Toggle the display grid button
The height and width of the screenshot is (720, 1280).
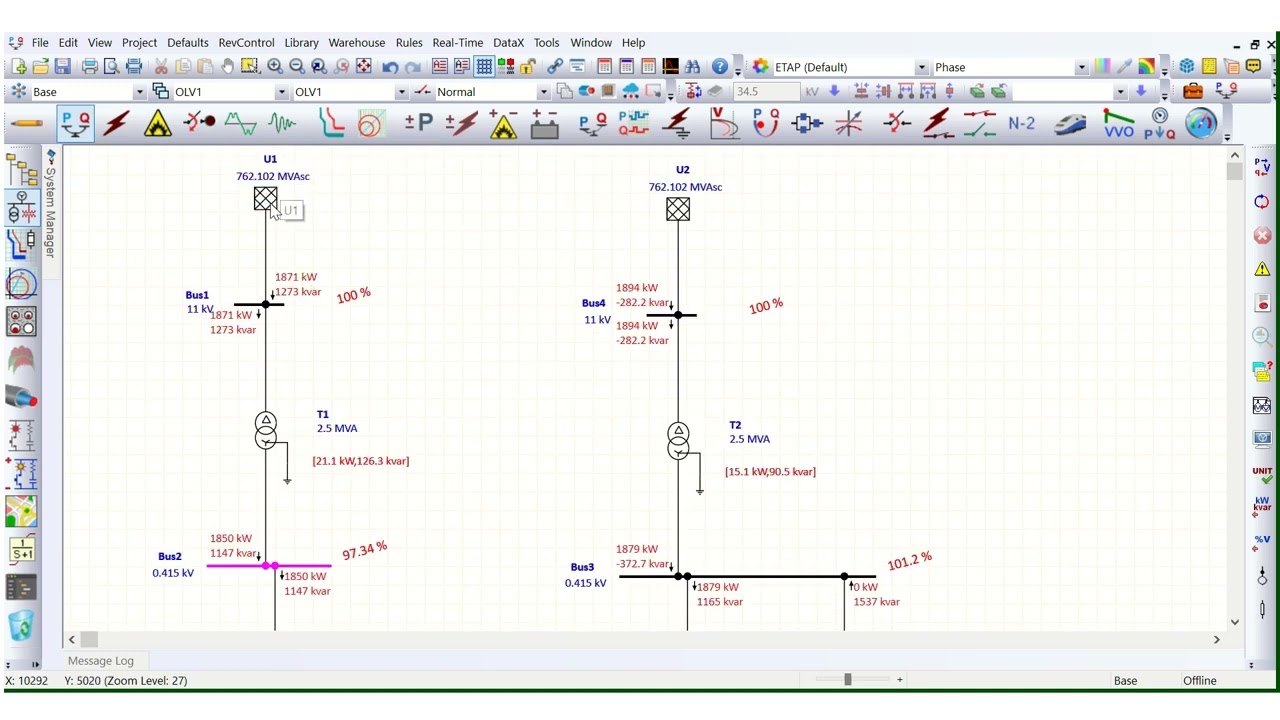click(484, 67)
